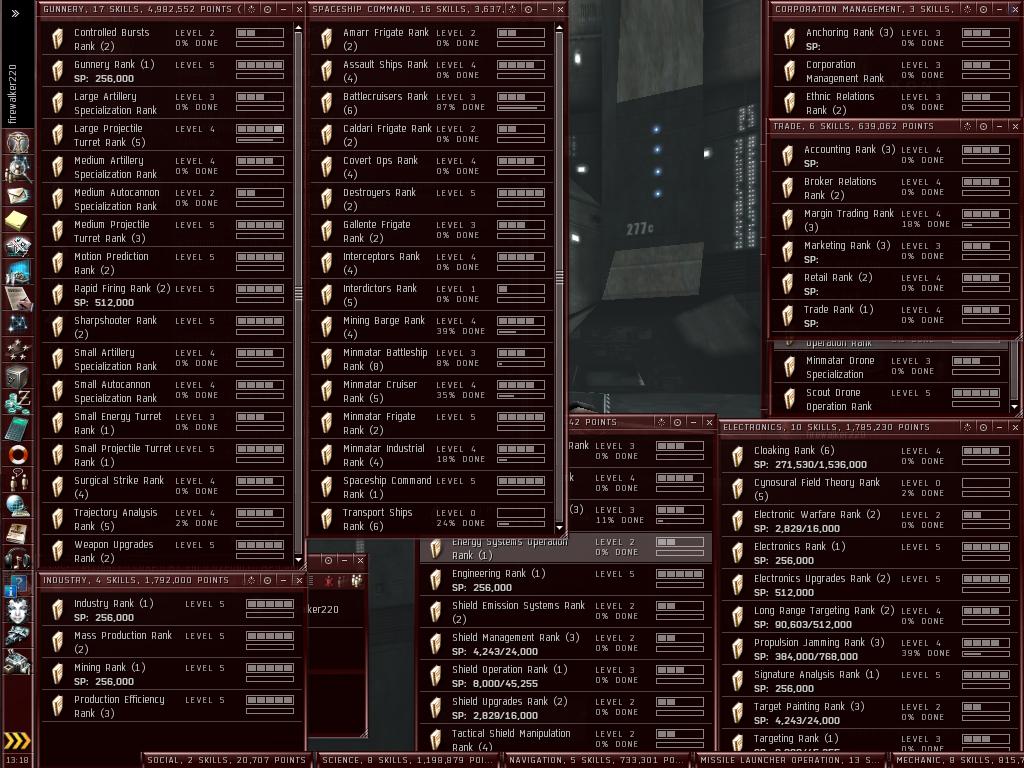Open the wallet coins icon

pos(18,402)
